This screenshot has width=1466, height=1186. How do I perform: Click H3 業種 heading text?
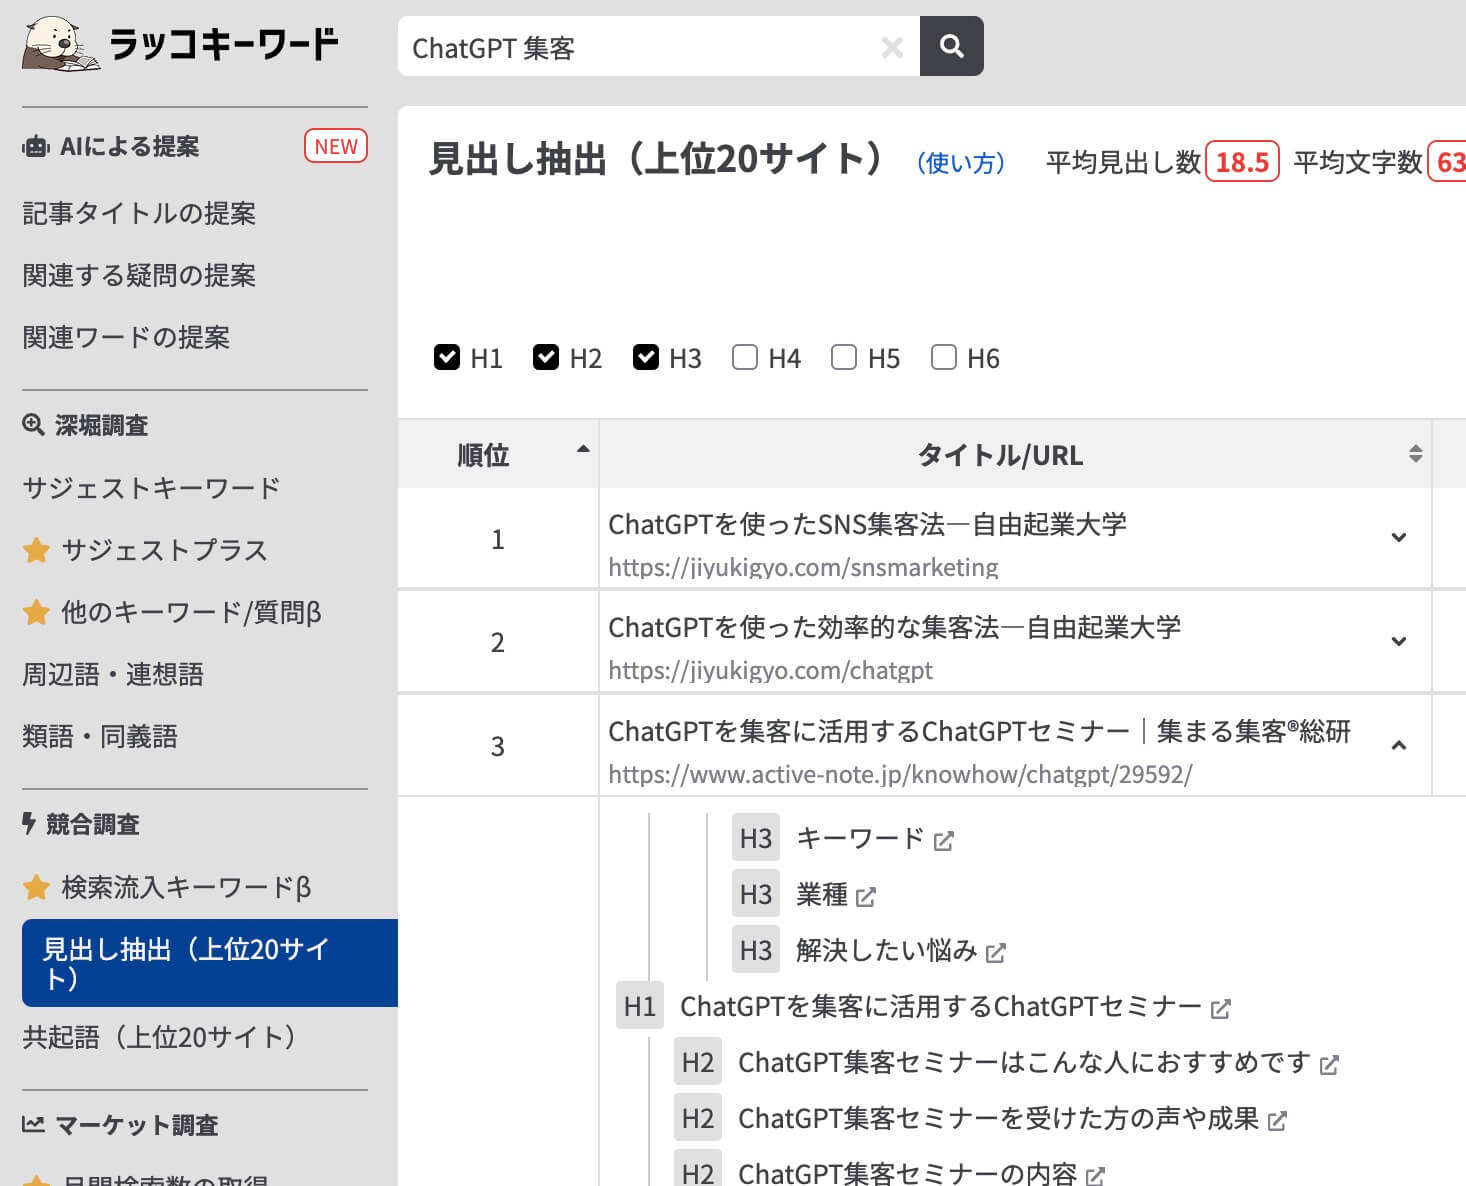pos(822,894)
